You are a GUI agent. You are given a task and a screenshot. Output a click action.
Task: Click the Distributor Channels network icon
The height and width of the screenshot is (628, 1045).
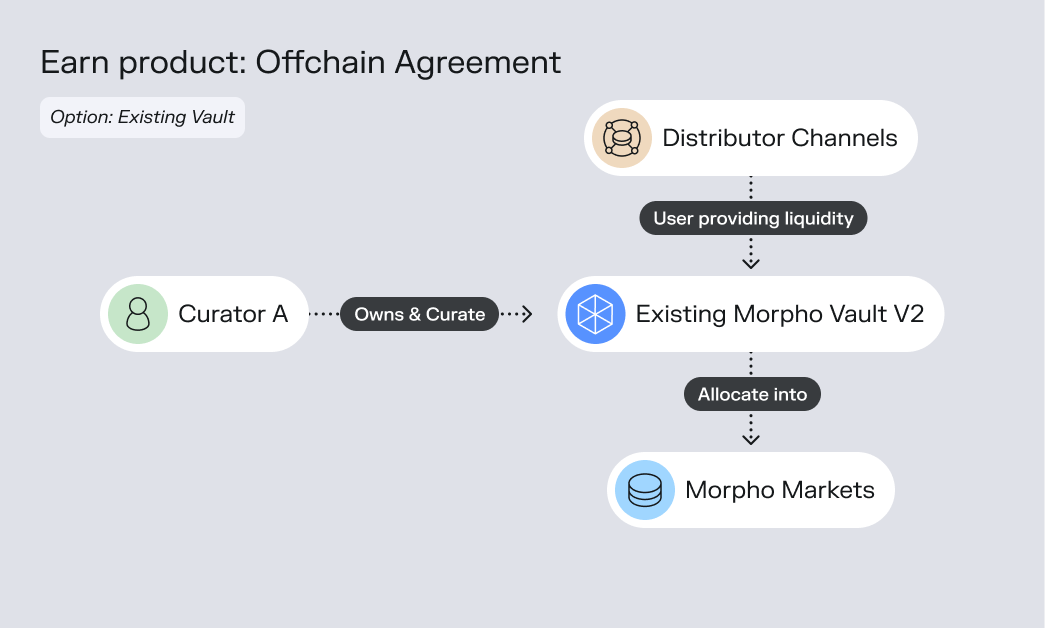click(622, 138)
